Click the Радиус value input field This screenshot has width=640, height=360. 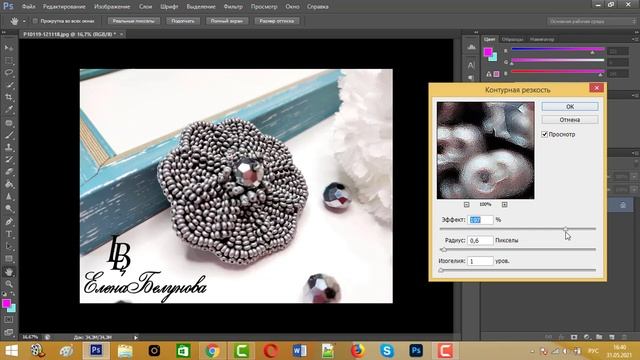coord(480,240)
